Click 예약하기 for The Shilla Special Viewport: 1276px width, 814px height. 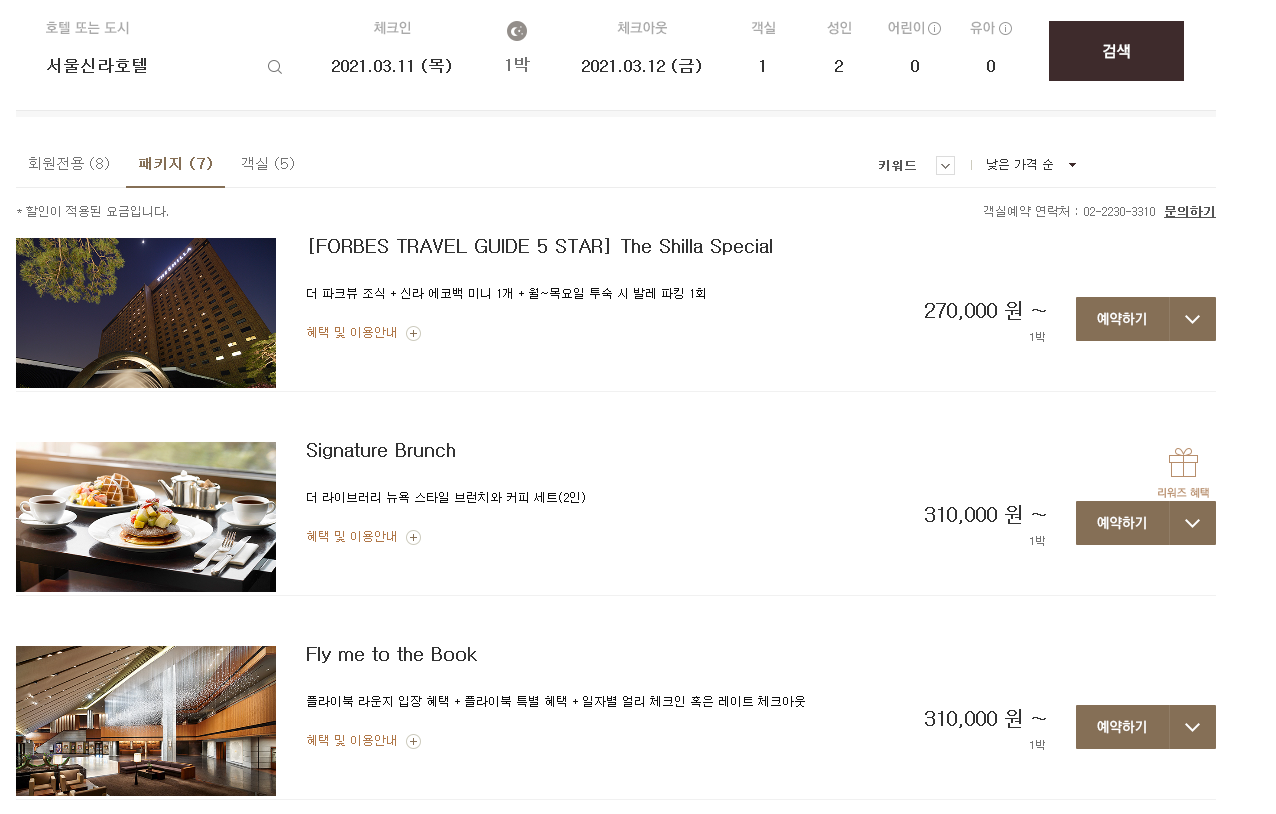point(1122,319)
